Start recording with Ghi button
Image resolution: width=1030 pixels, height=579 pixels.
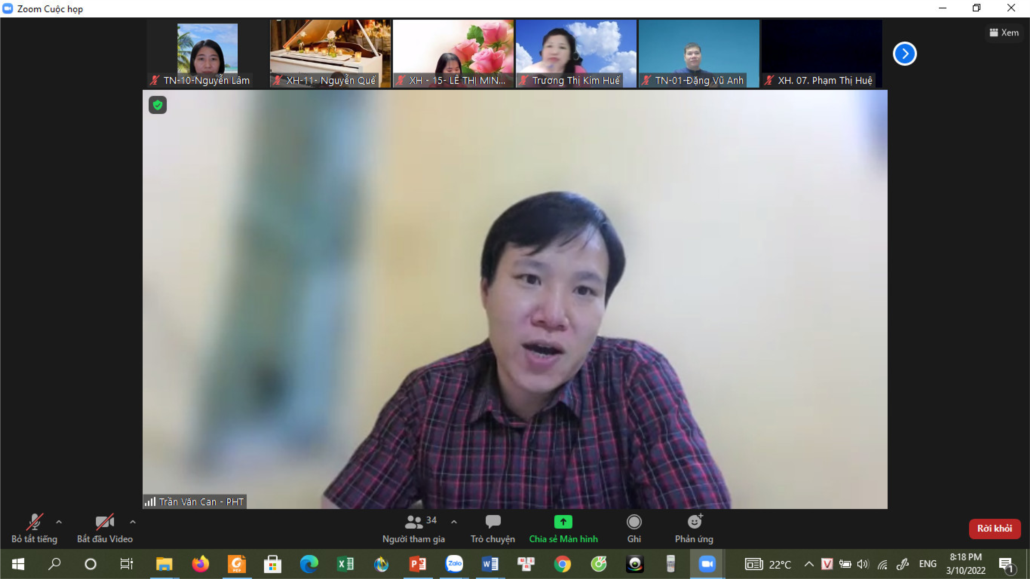(634, 527)
